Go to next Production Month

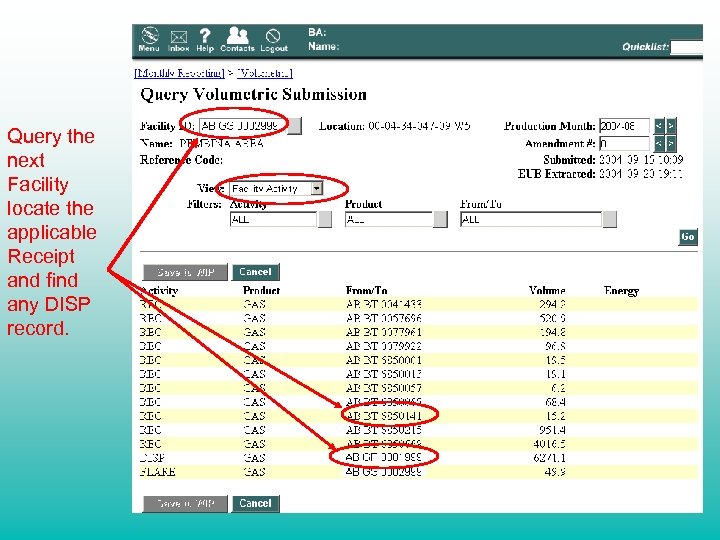[671, 126]
